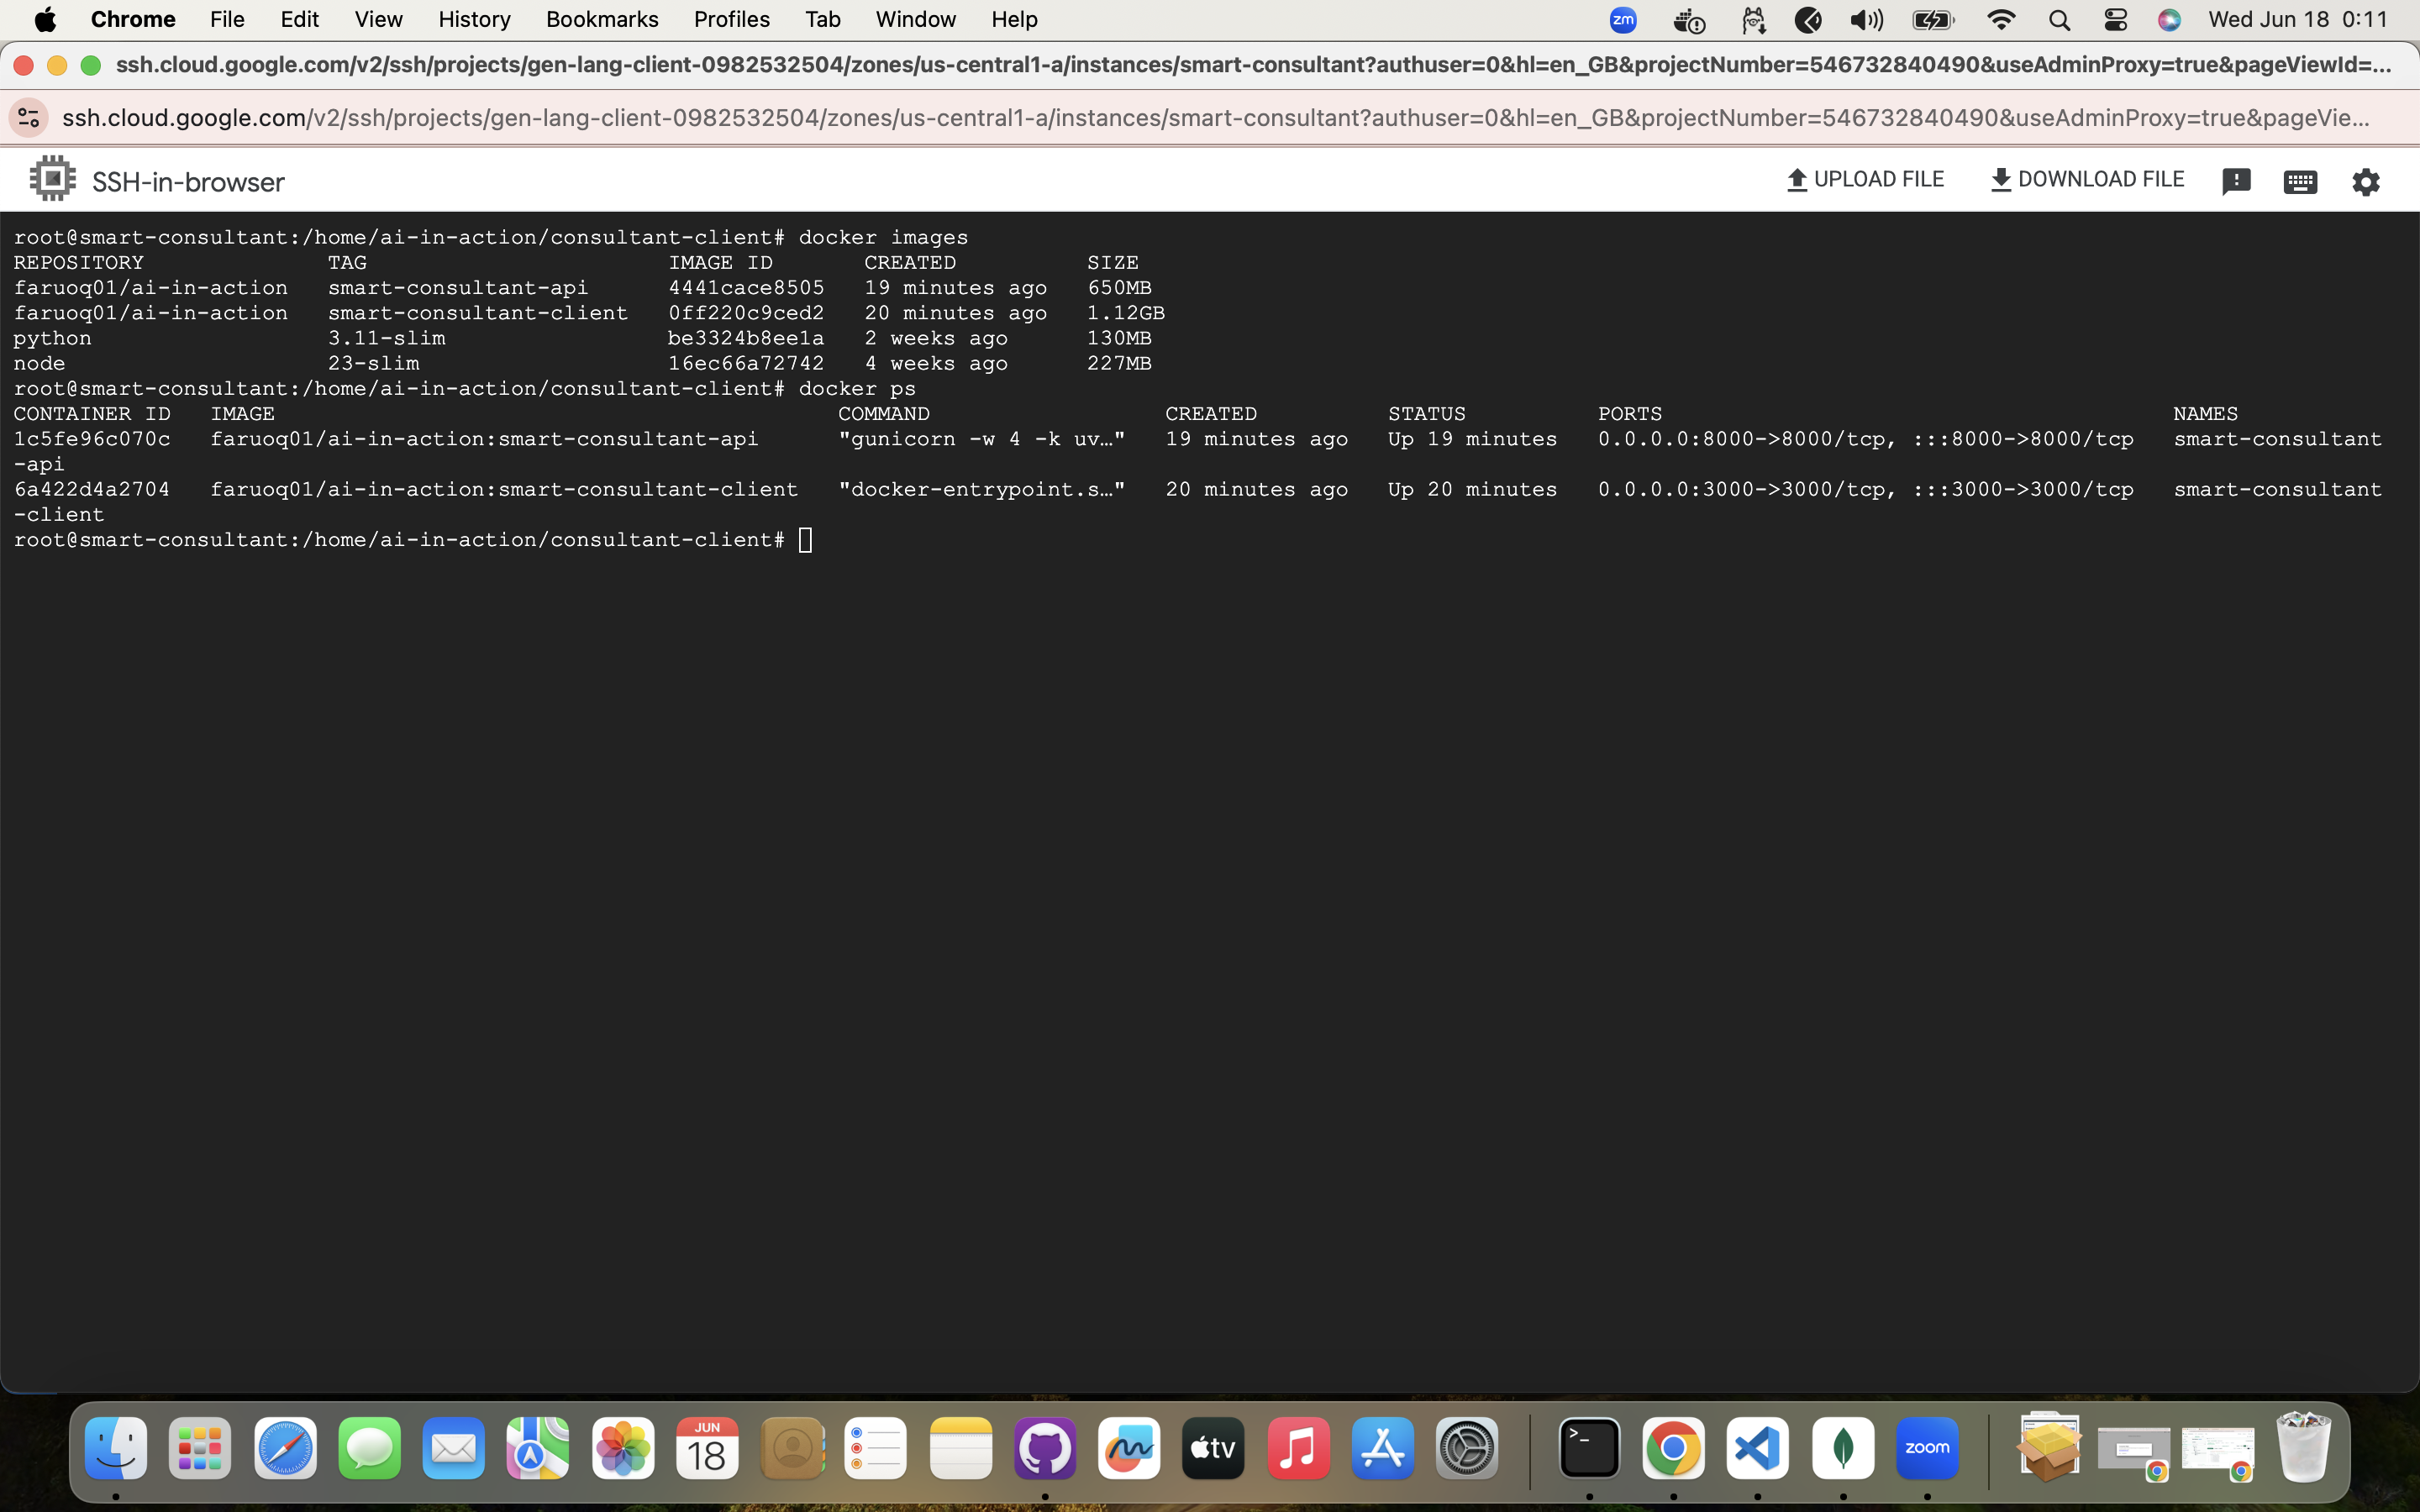Click the address bar URL field
This screenshot has height=1512, width=2420.
pos(1214,118)
